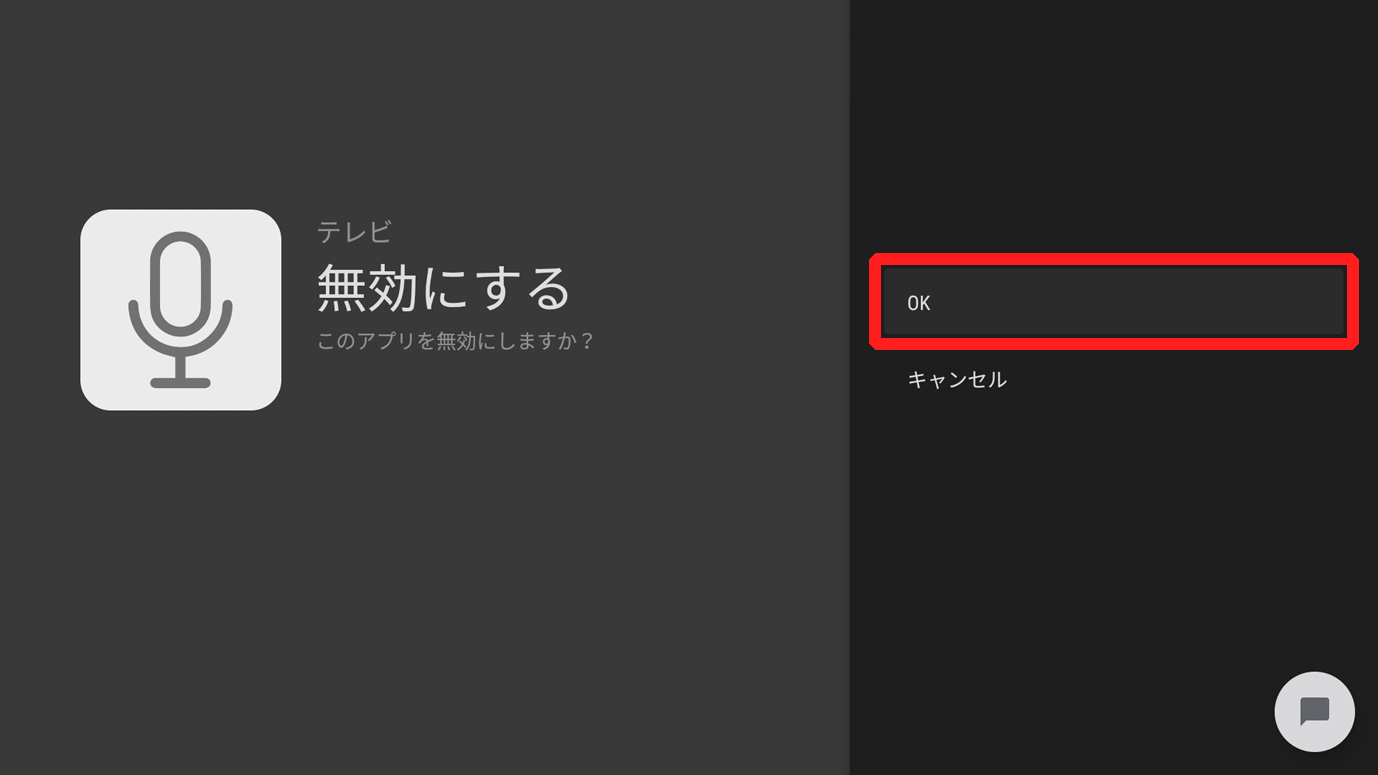Viewport: 1378px width, 775px height.
Task: Open the chat bubble floating button
Action: click(x=1314, y=711)
